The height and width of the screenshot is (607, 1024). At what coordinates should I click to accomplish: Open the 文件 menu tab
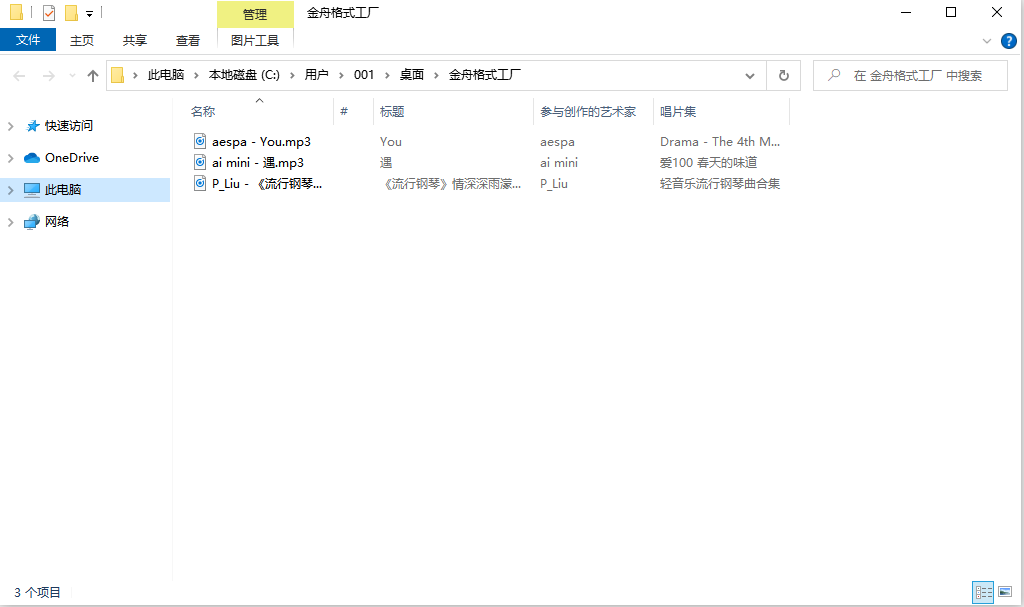[27, 40]
